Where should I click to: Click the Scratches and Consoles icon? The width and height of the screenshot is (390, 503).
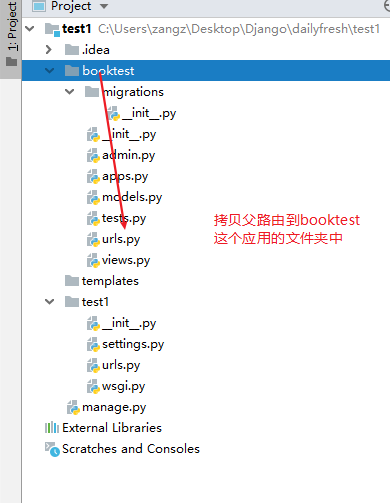click(52, 449)
